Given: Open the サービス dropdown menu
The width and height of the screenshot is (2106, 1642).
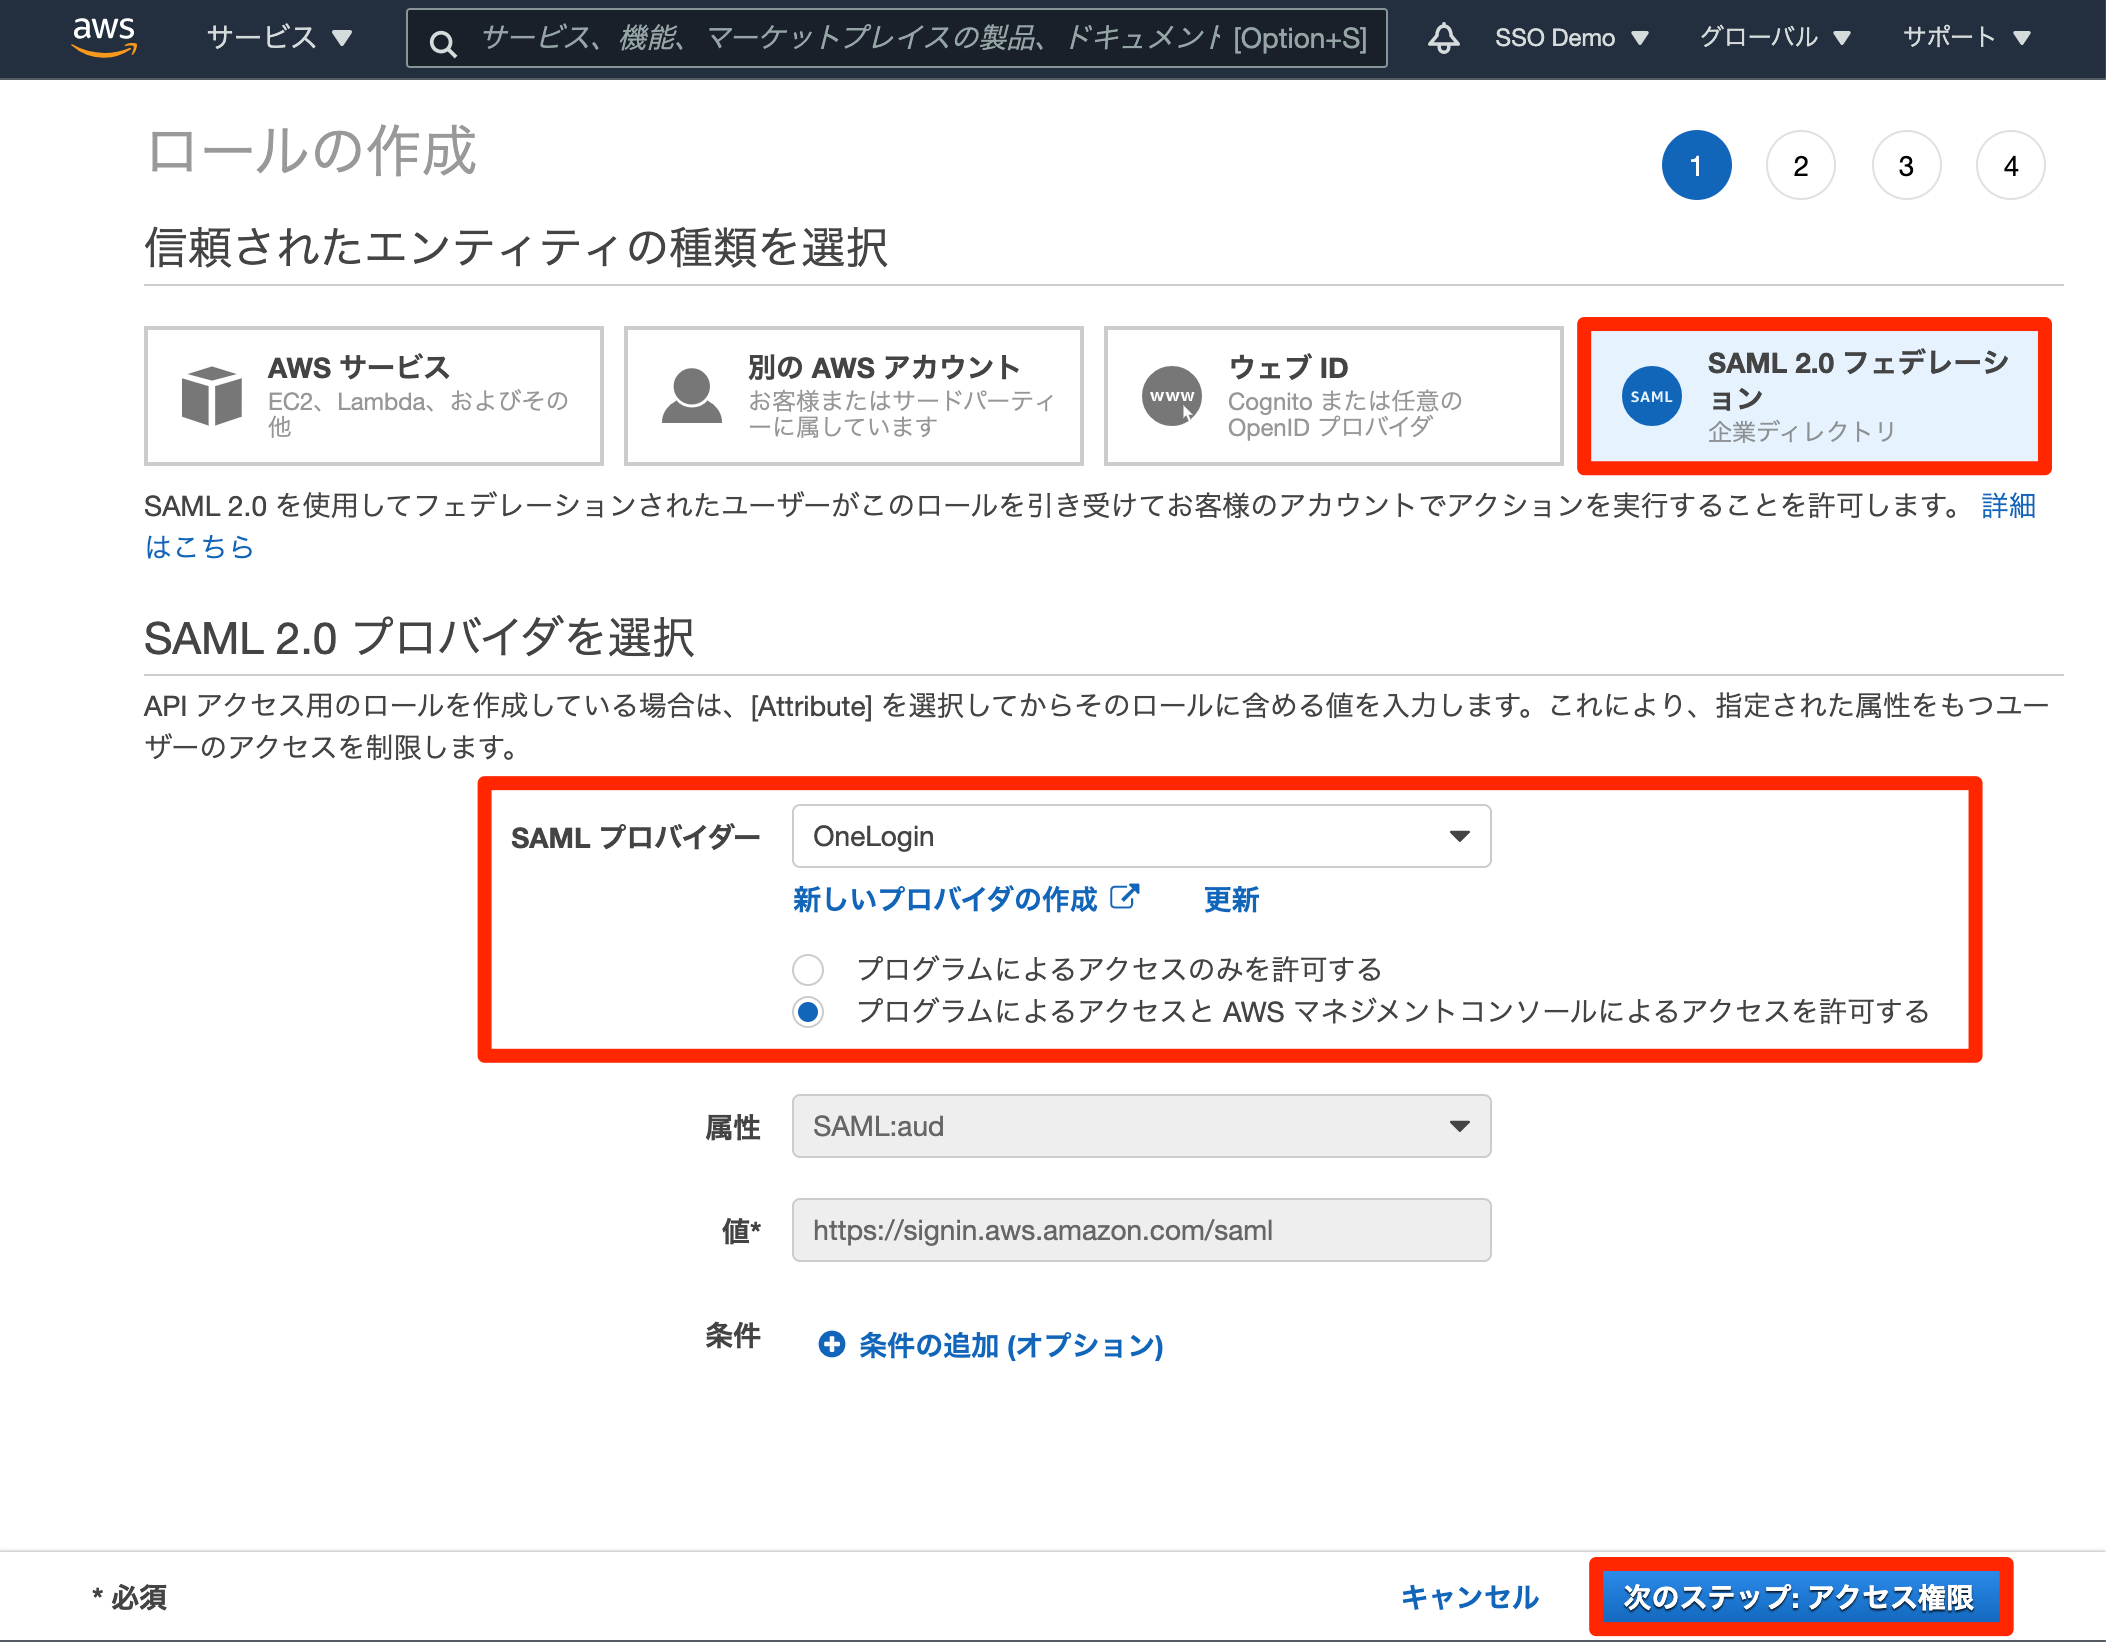Looking at the screenshot, I should coord(279,38).
